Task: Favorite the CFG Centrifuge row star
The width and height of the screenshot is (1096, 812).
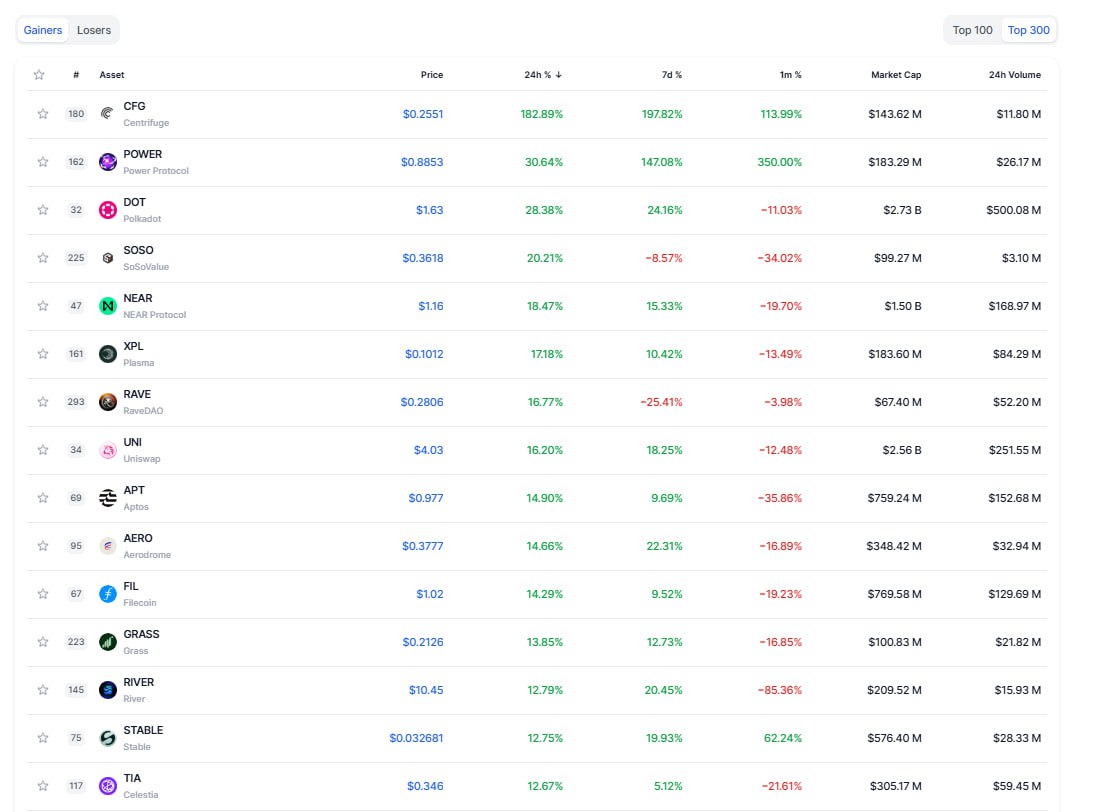Action: pos(42,114)
